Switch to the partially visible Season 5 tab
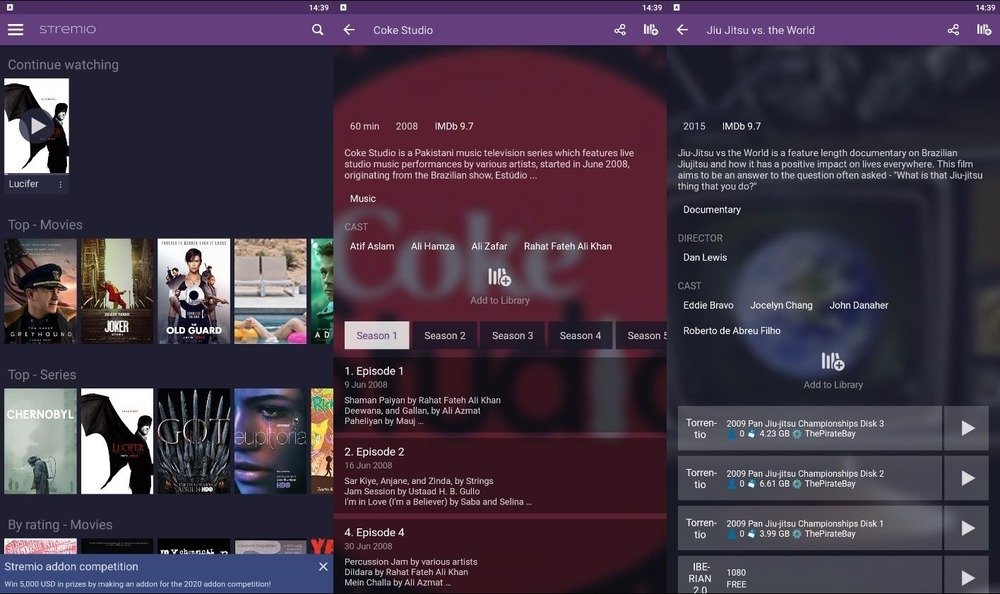1000x594 pixels. [x=642, y=336]
